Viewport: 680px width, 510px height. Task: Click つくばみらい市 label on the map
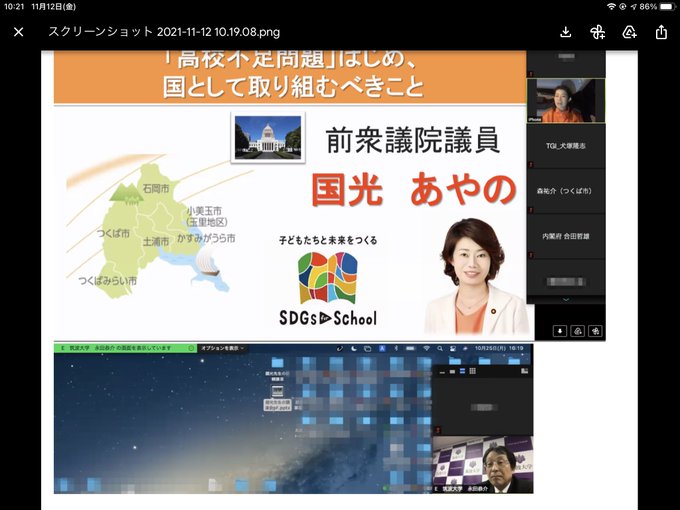click(x=108, y=281)
